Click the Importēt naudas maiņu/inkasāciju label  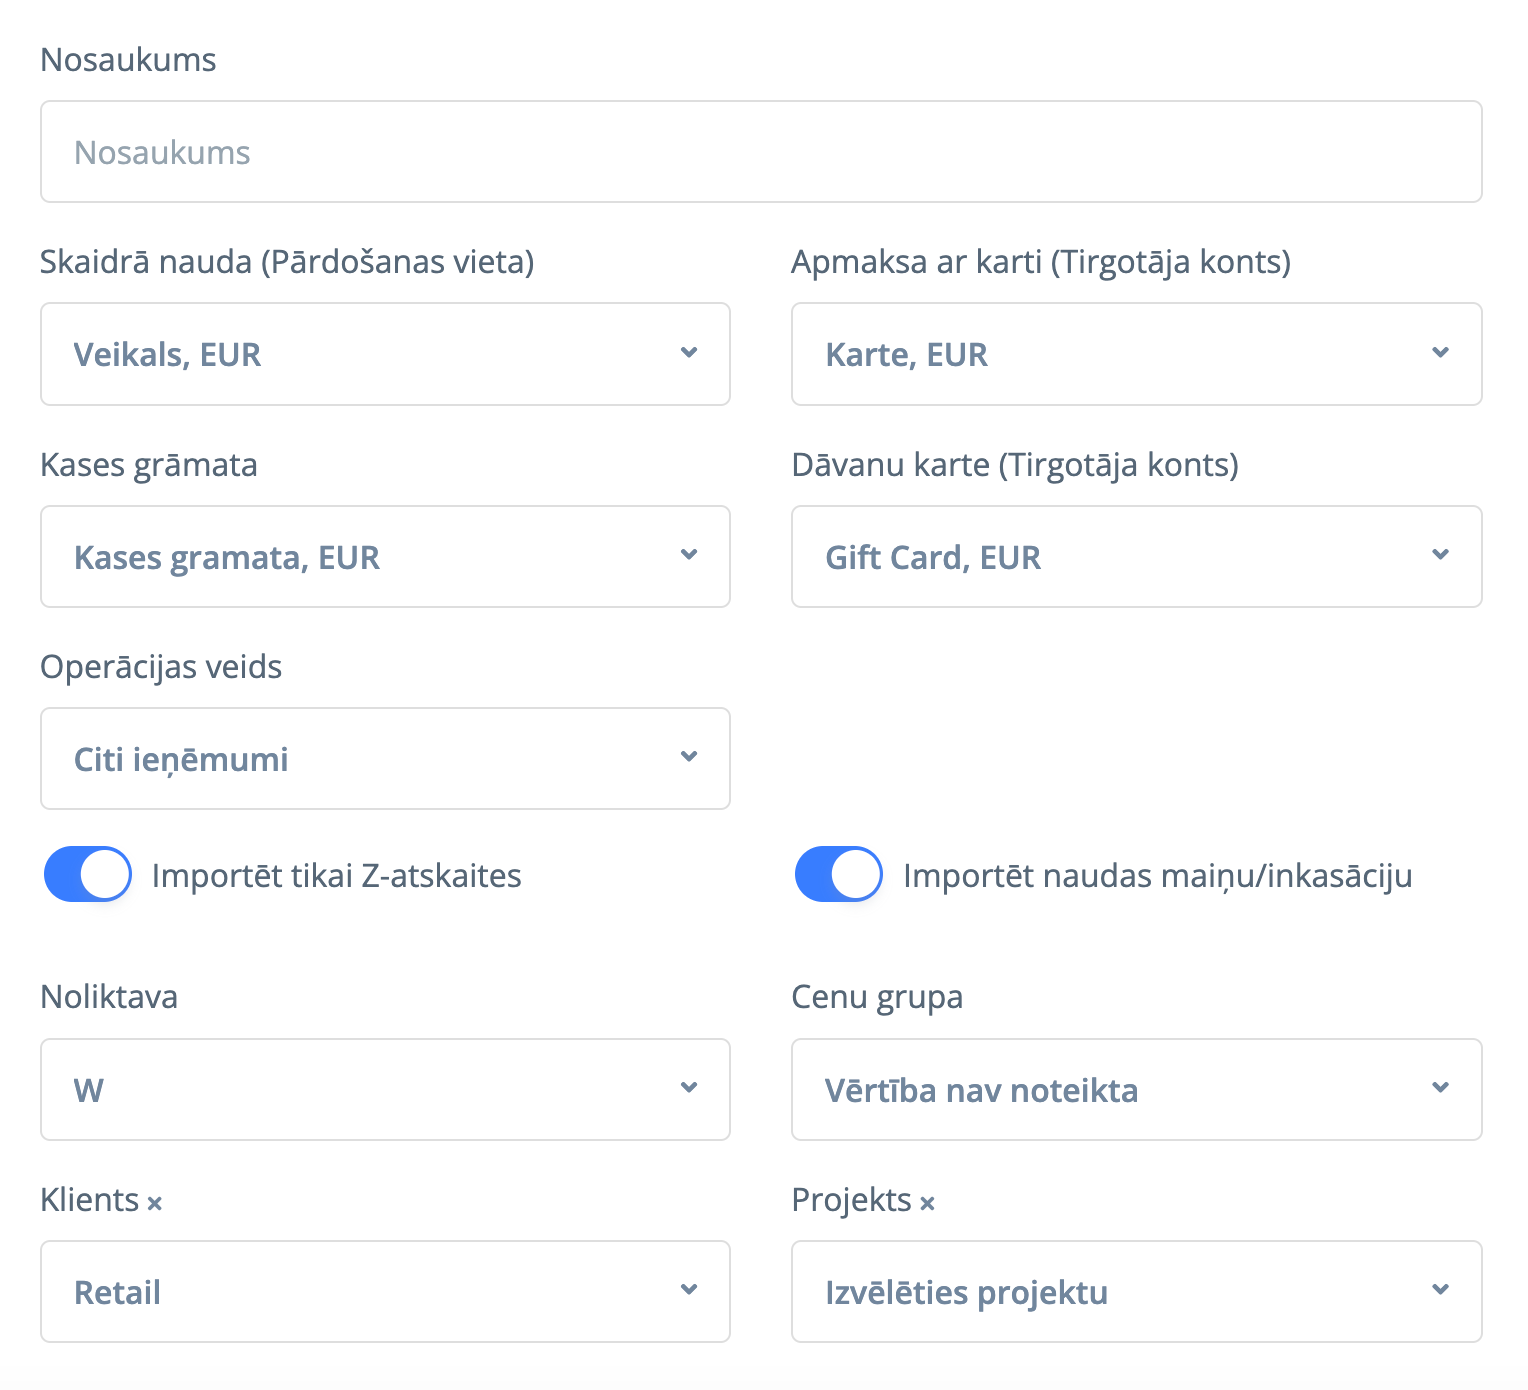[x=1157, y=876]
